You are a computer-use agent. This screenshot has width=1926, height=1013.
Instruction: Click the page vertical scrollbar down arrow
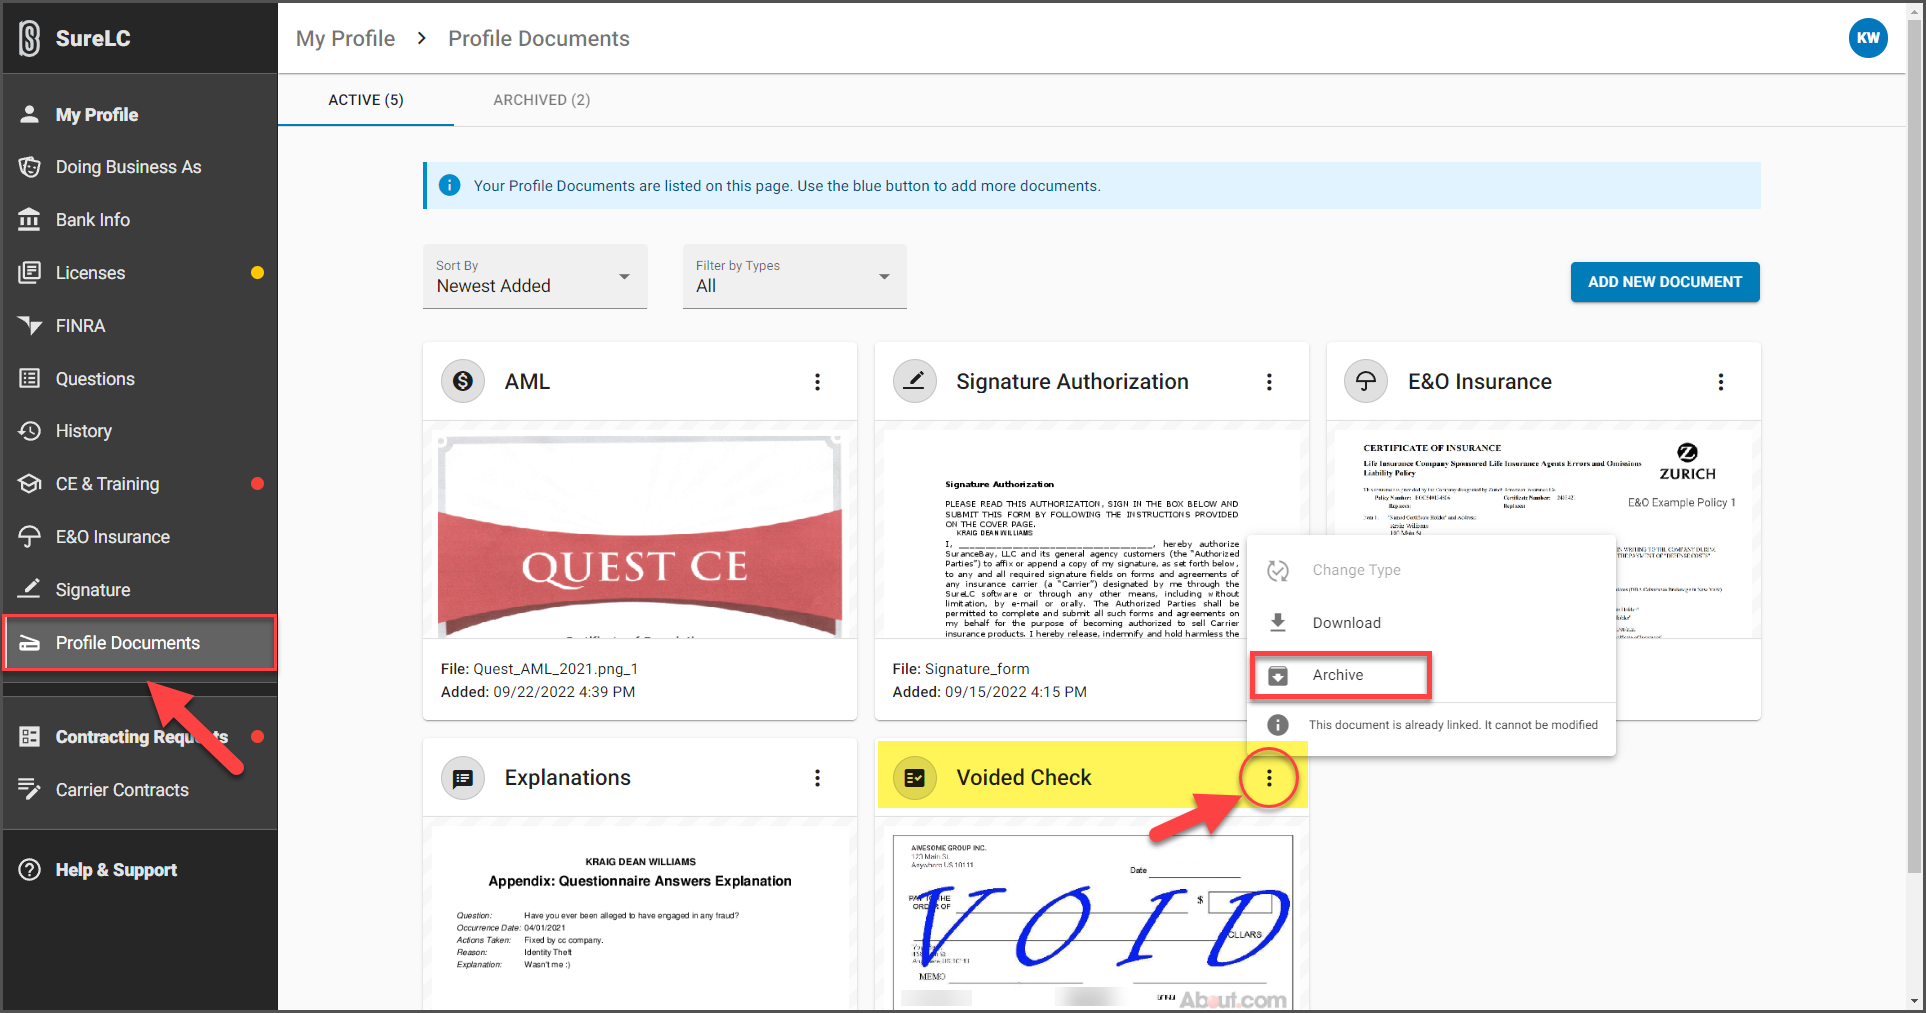tap(1915, 1001)
